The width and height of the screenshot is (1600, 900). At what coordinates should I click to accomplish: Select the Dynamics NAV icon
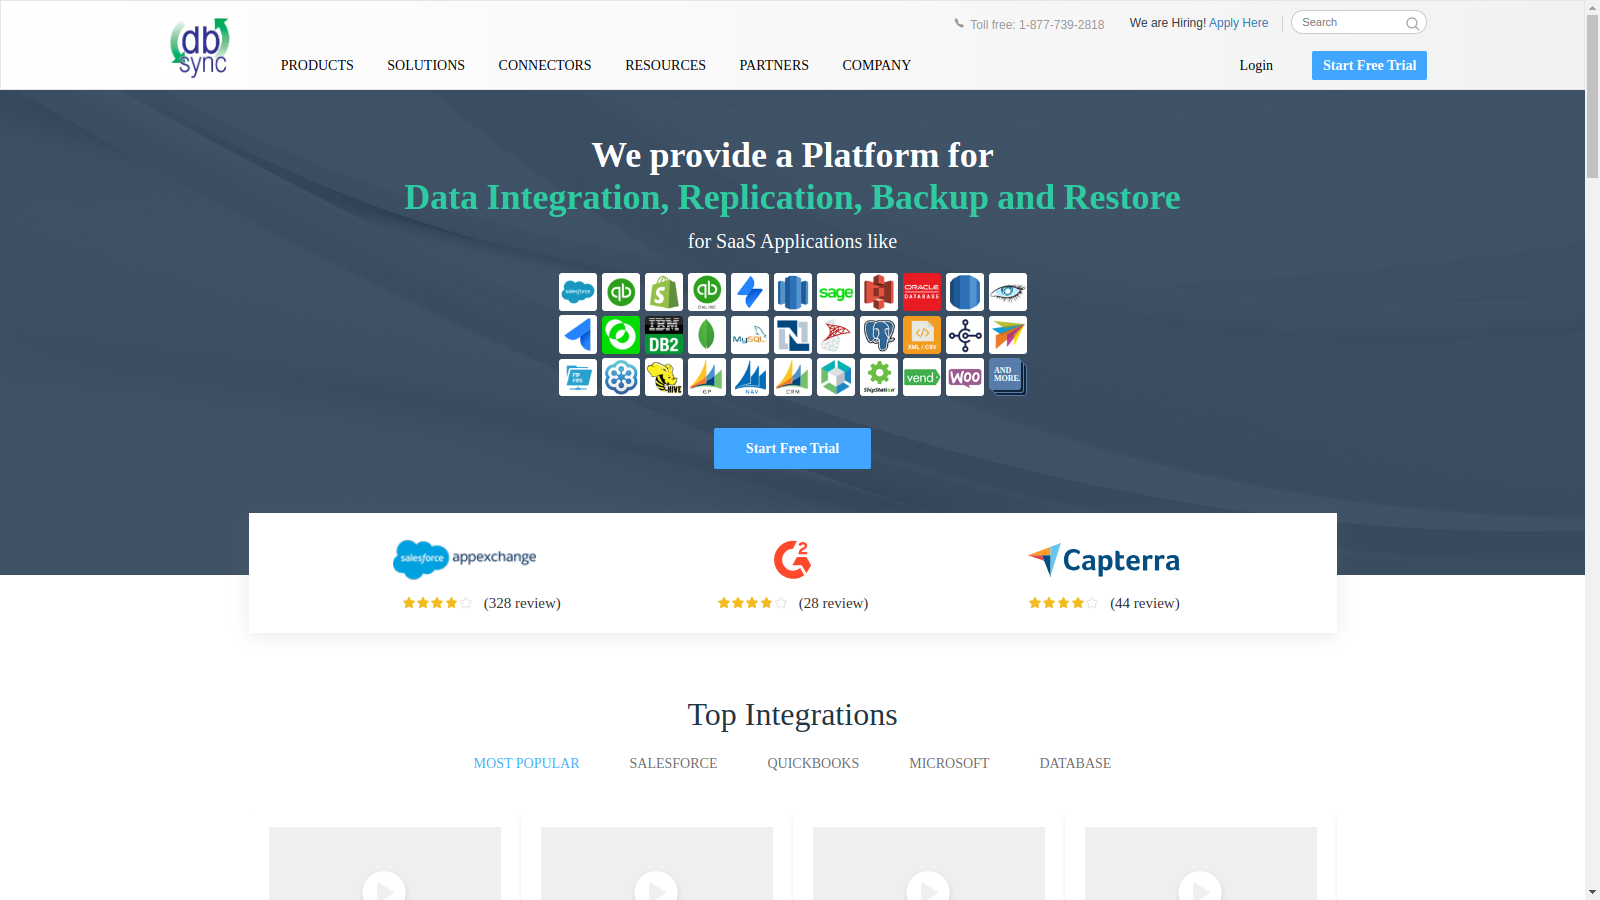point(750,377)
